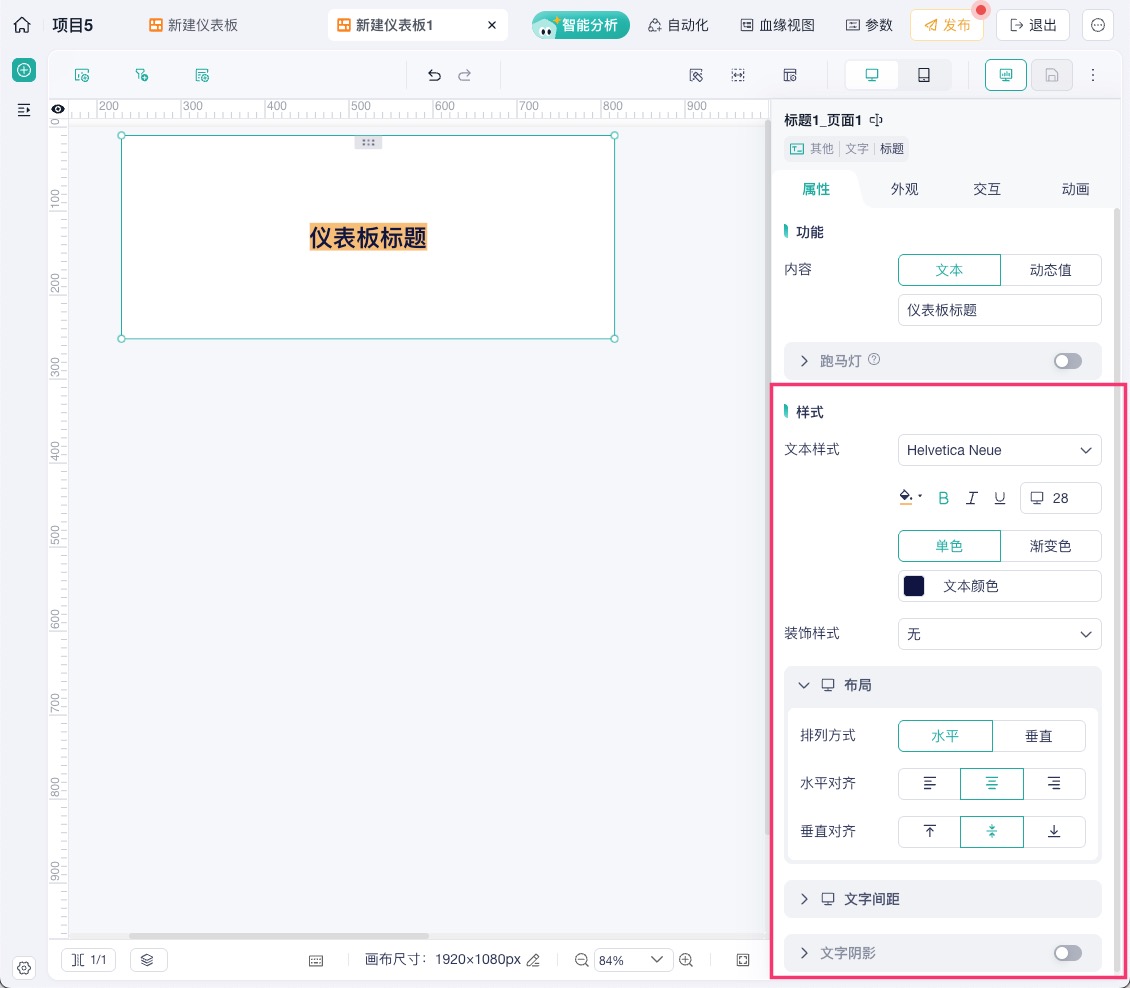Viewport: 1130px width, 988px height.
Task: Collapse the 布局 section
Action: (804, 685)
